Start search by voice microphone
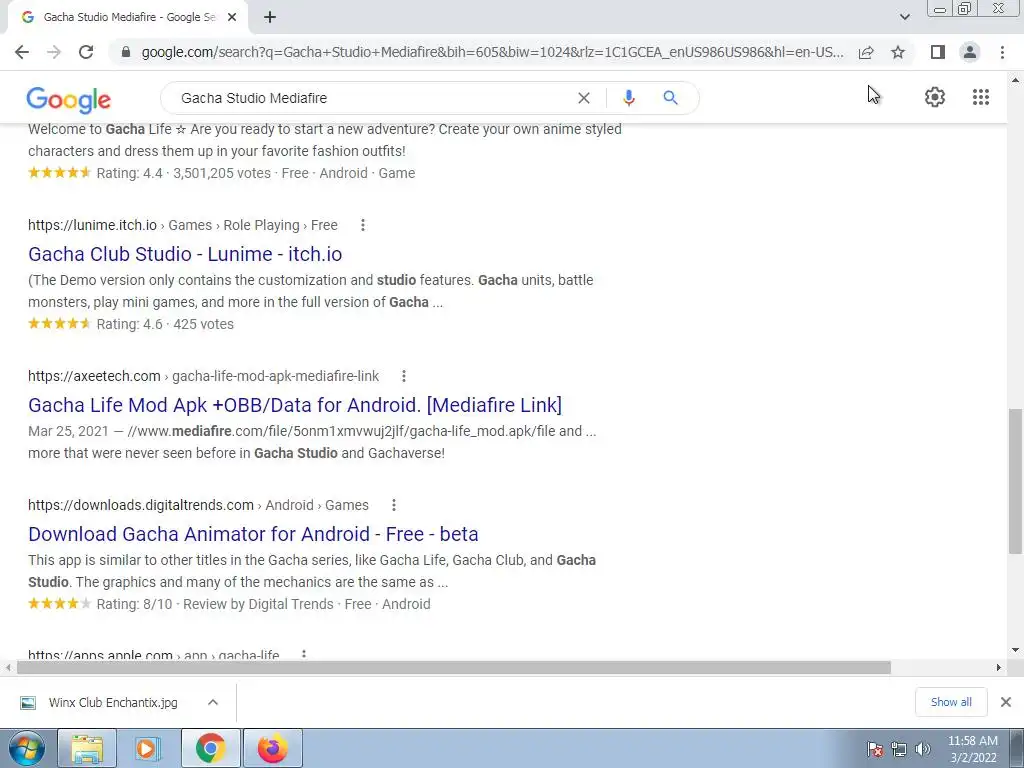Viewport: 1024px width, 768px height. pyautogui.click(x=628, y=98)
